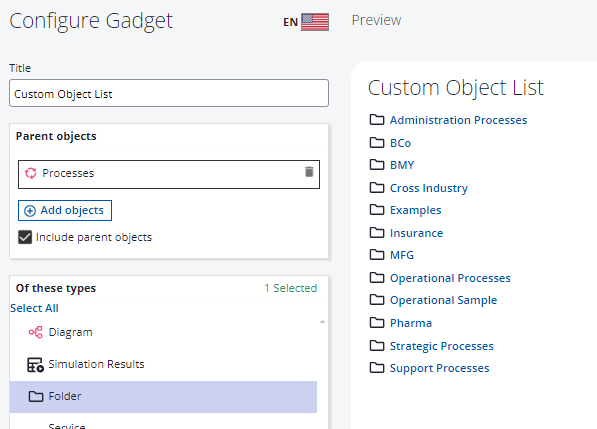Click the Select All link
The width and height of the screenshot is (597, 429).
34,308
